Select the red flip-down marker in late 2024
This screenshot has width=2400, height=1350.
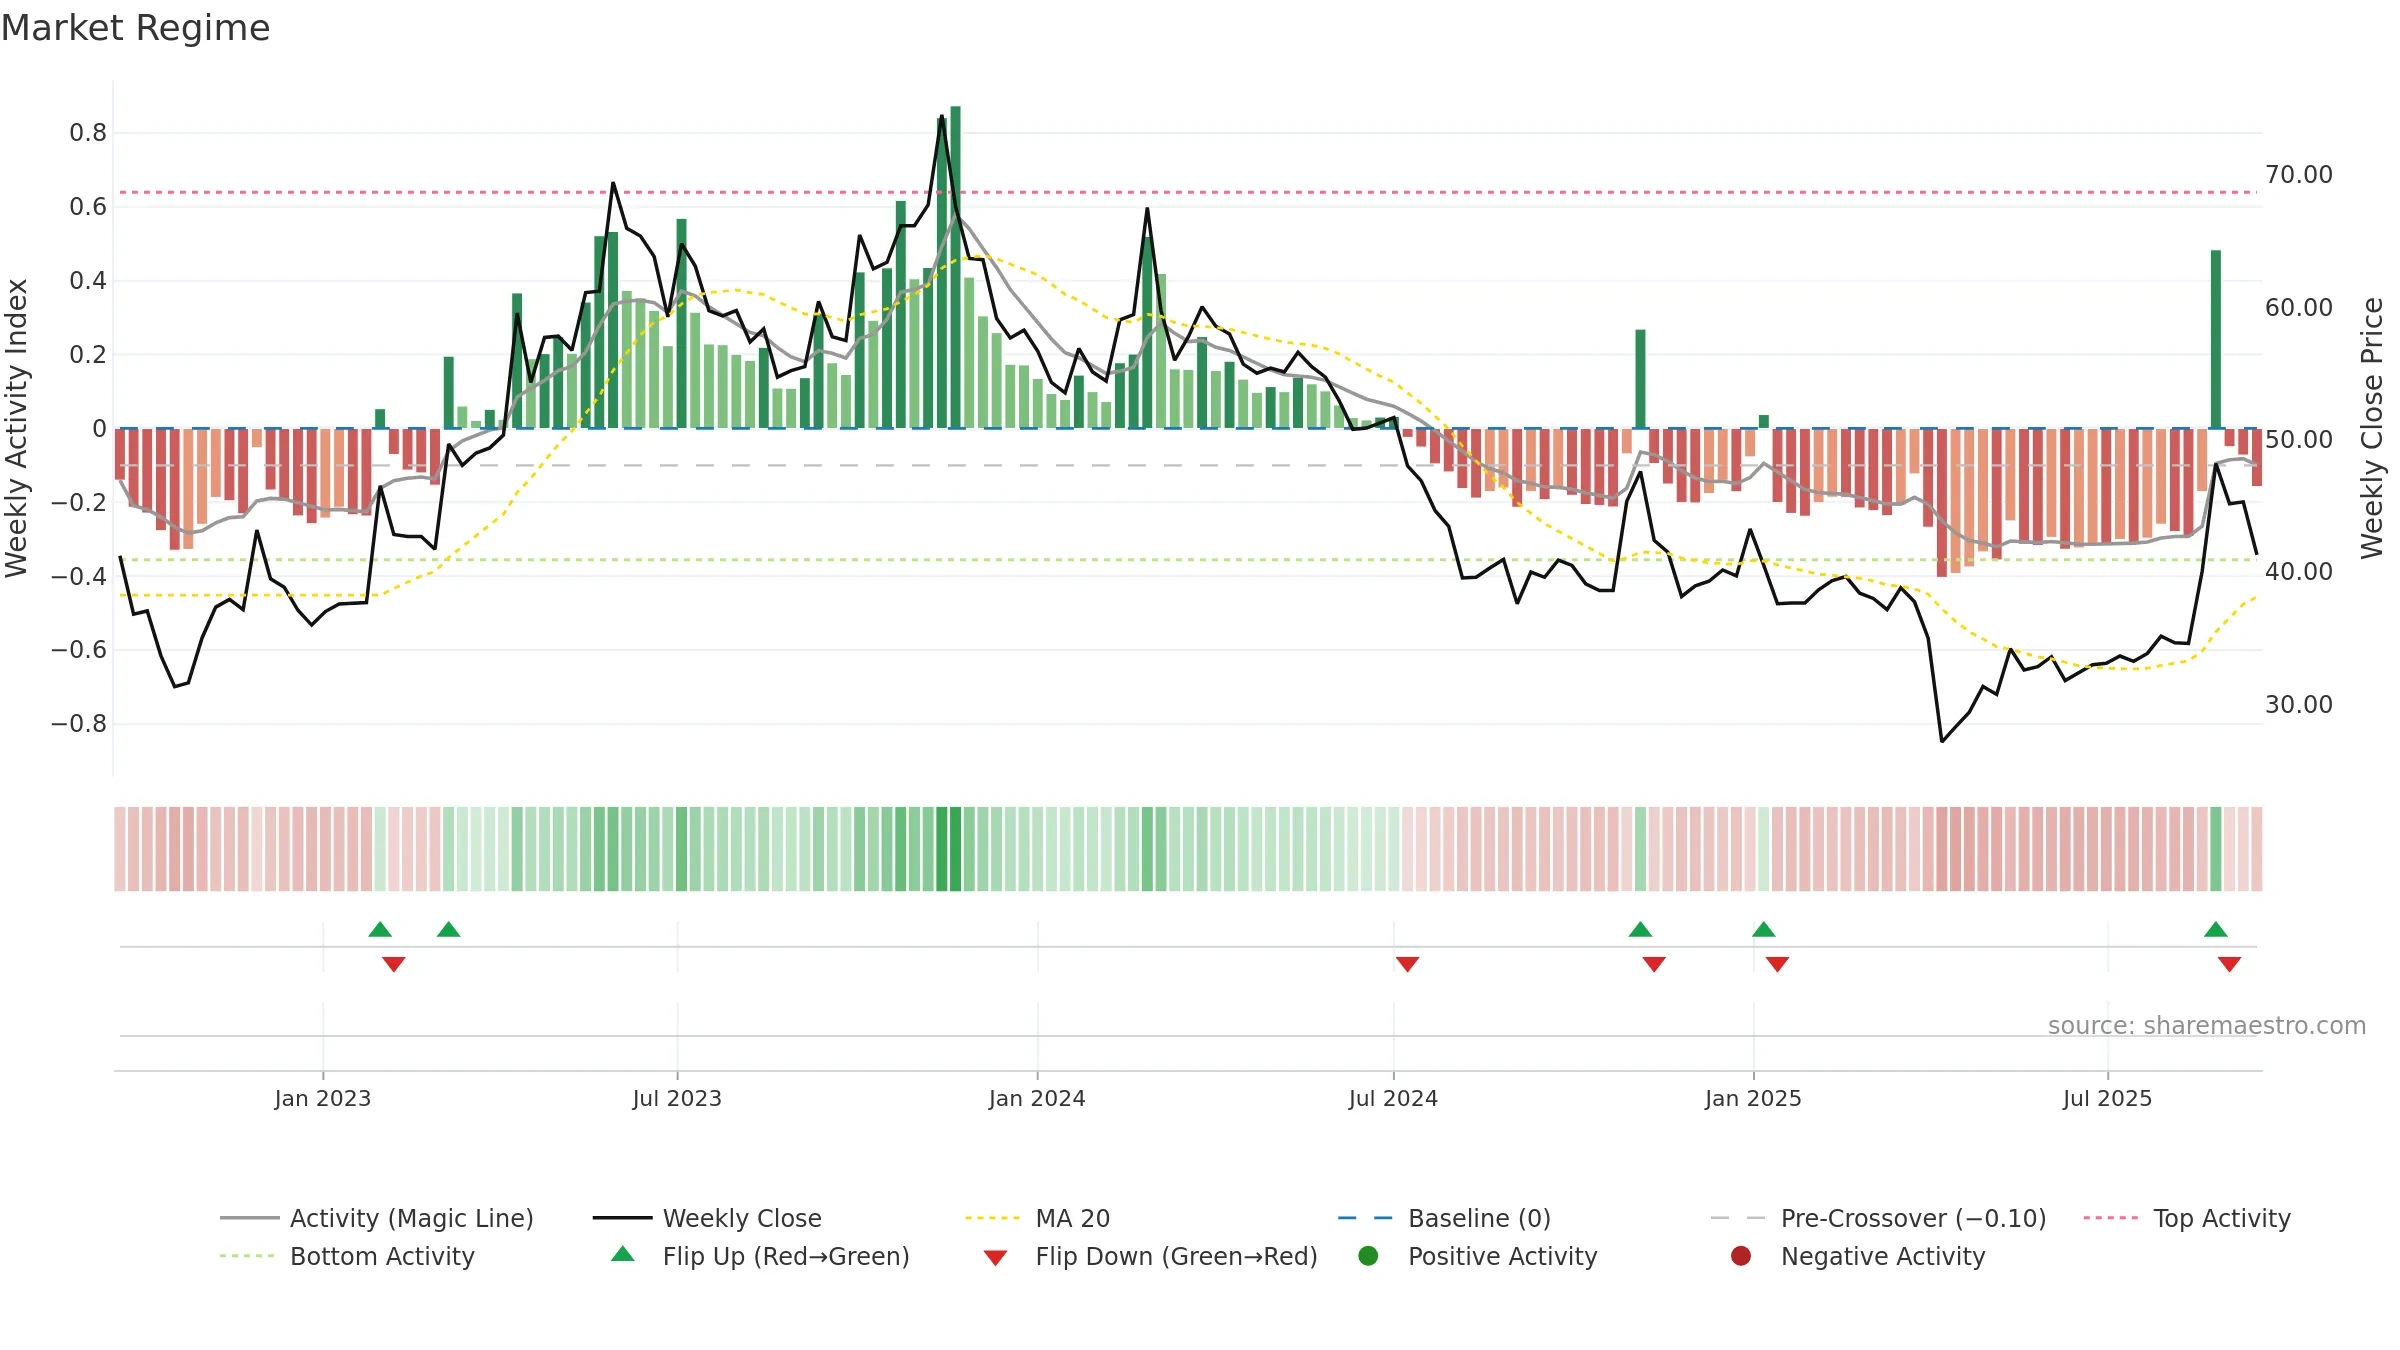[x=1654, y=964]
